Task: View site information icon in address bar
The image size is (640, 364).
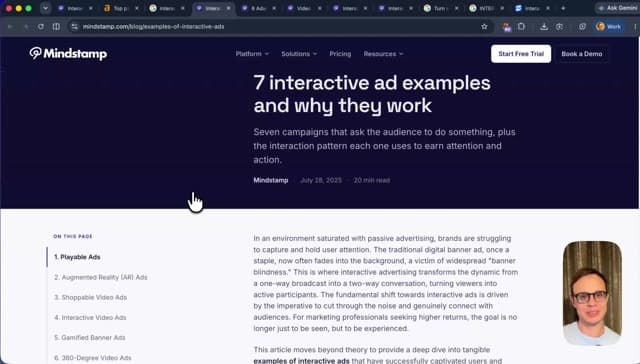Action: 74,27
